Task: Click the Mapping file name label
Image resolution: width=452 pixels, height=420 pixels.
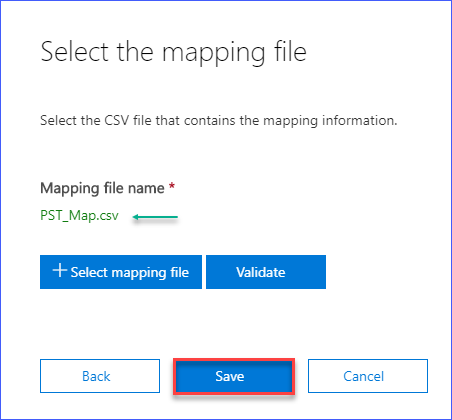Action: coord(102,188)
